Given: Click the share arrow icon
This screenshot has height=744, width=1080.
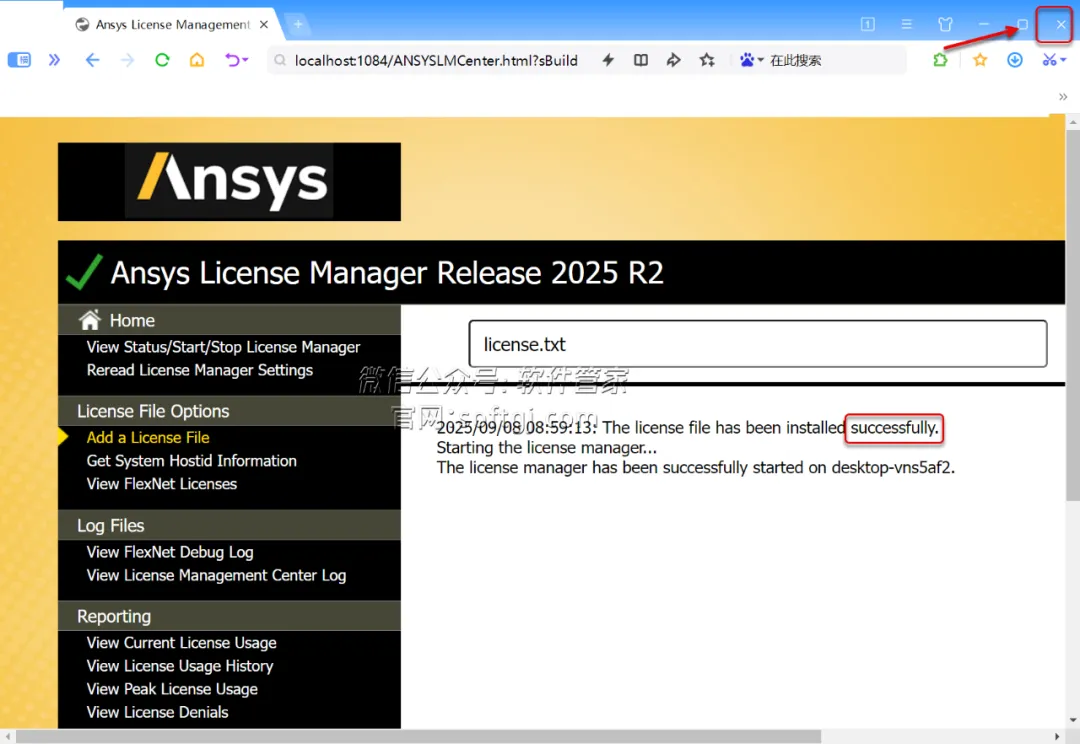Looking at the screenshot, I should tap(674, 60).
